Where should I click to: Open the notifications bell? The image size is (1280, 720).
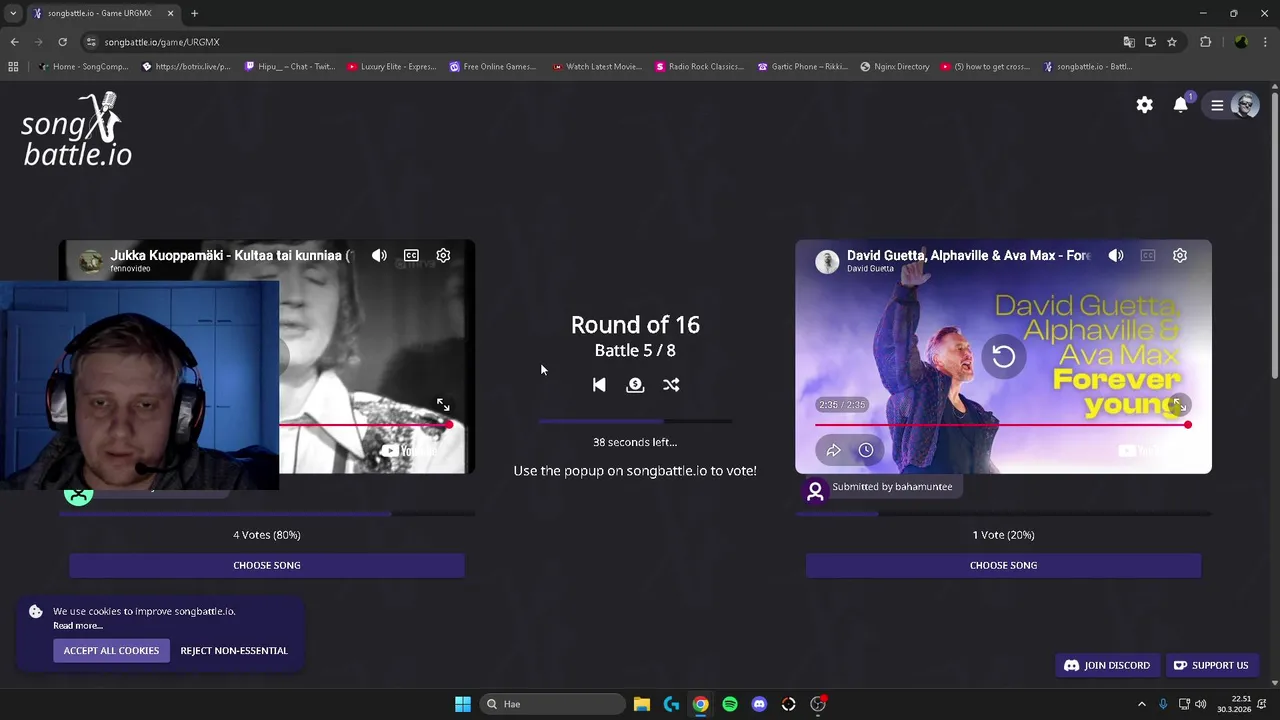1181,105
